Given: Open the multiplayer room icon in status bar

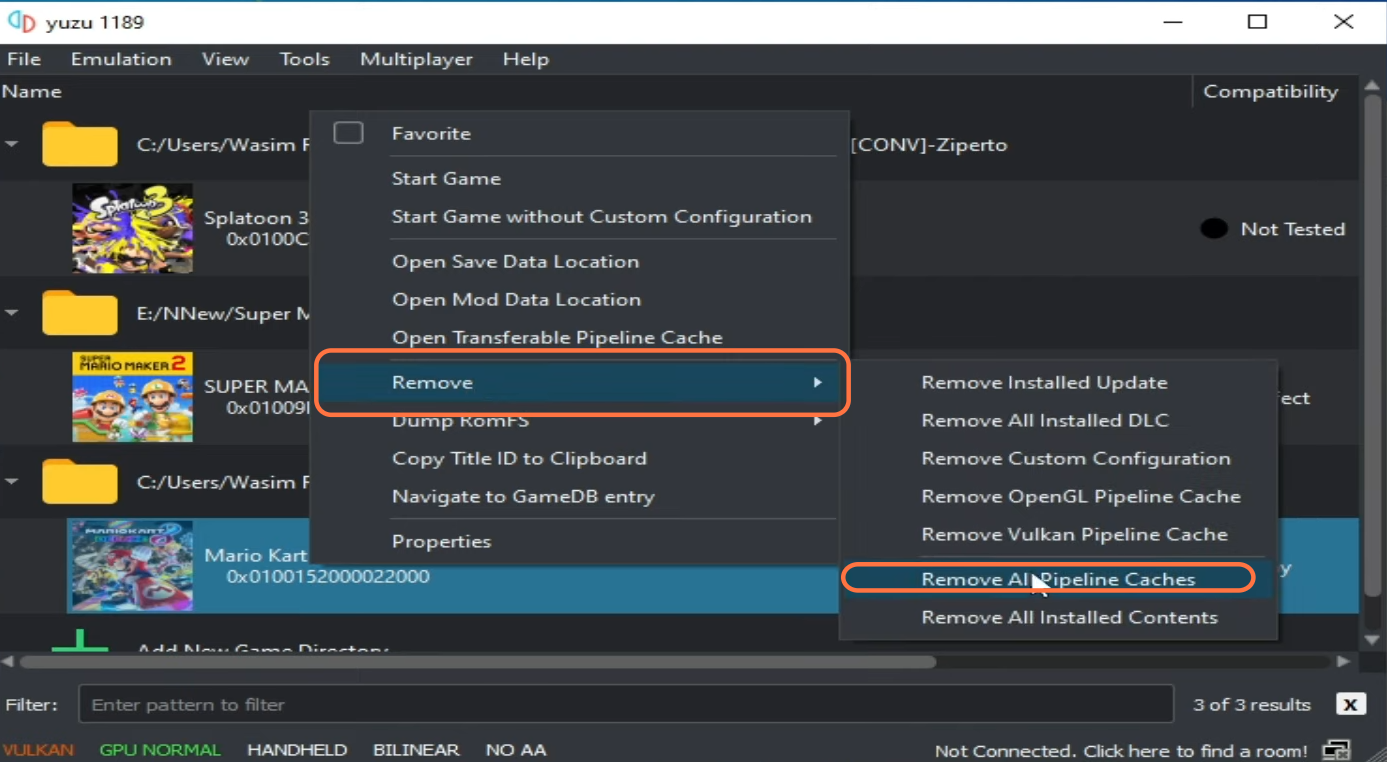Looking at the screenshot, I should click(x=1336, y=750).
